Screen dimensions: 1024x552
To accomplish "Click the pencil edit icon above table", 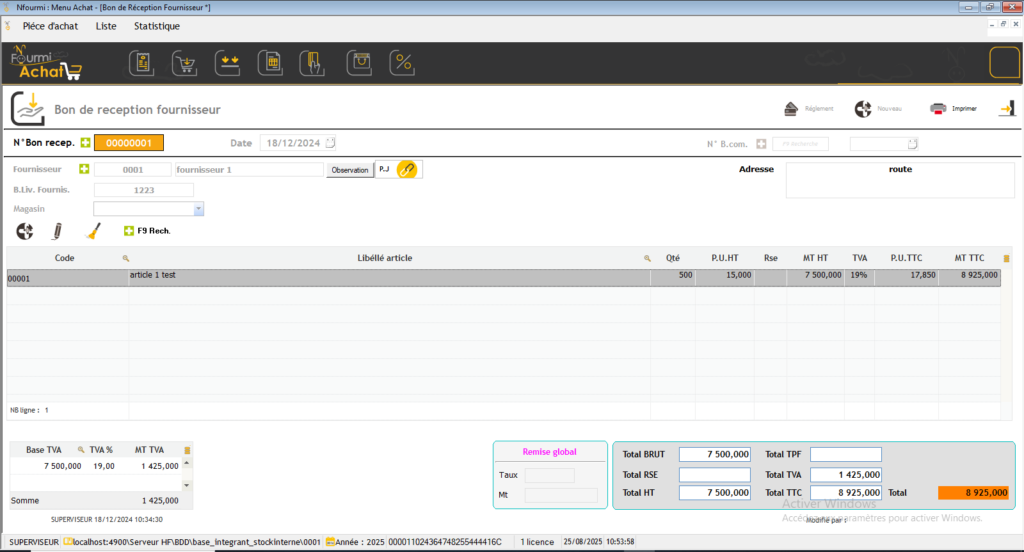I will [x=57, y=231].
